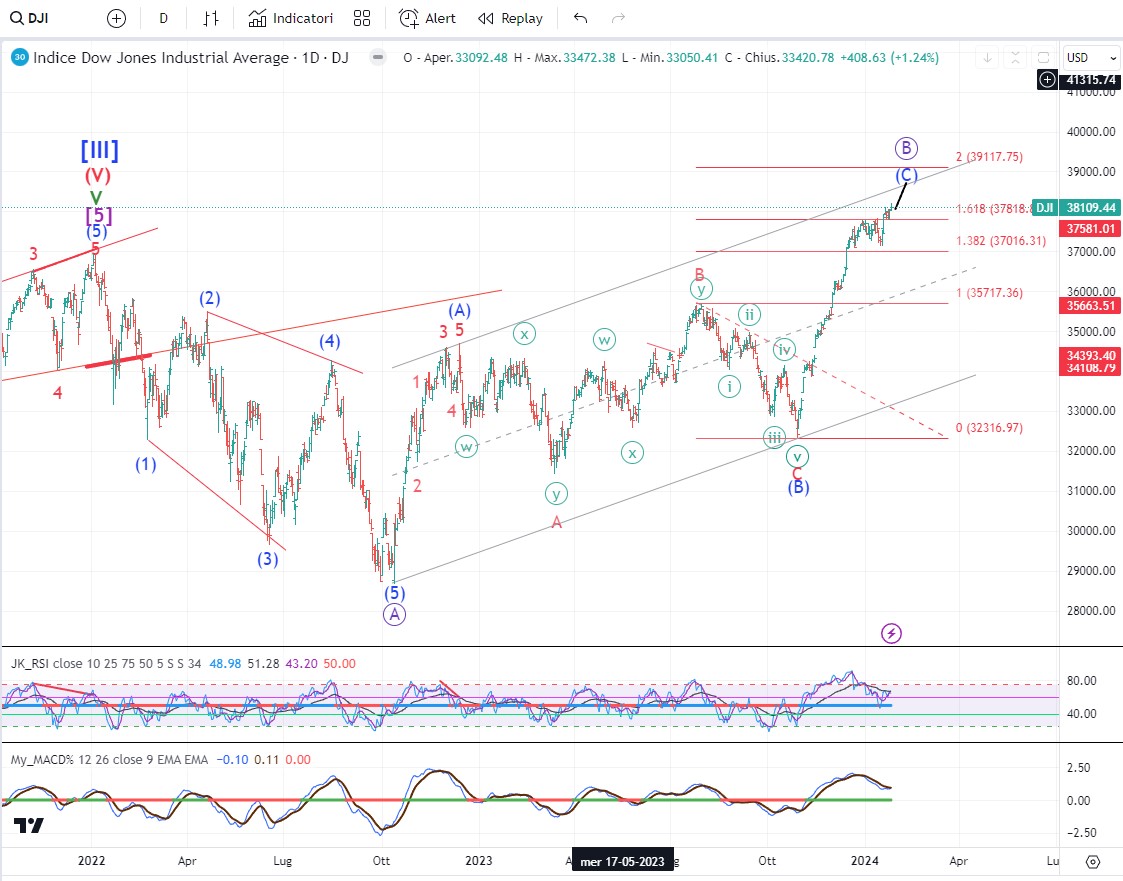Click the opening value 33092.48

coord(481,58)
